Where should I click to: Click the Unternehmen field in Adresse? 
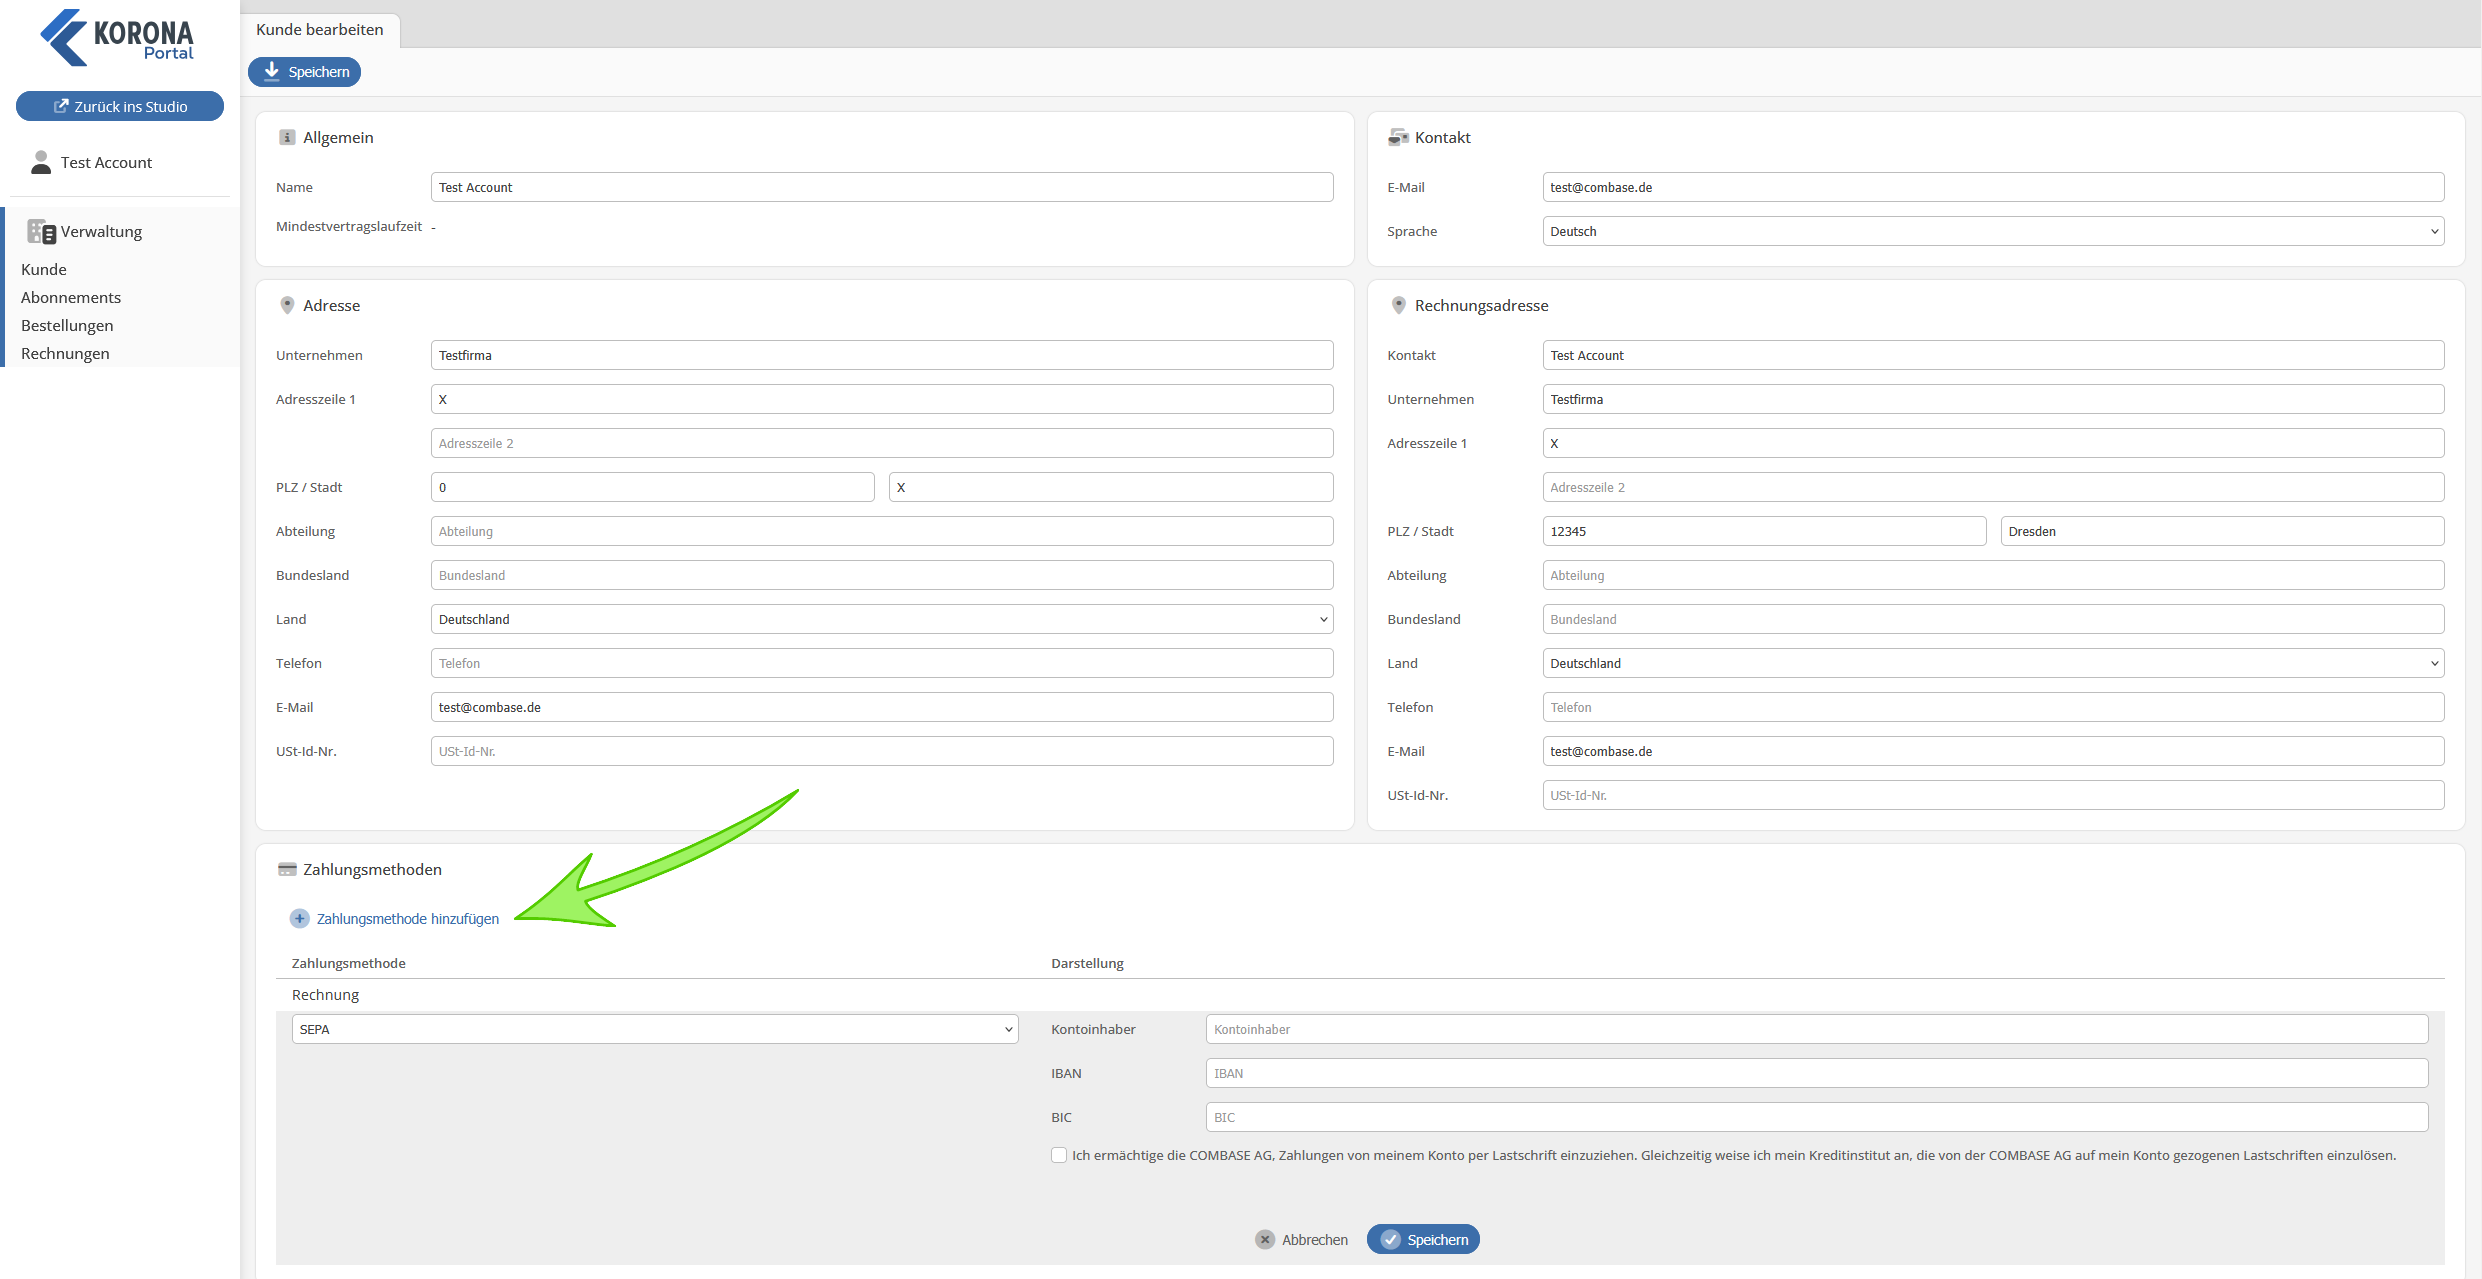click(882, 355)
